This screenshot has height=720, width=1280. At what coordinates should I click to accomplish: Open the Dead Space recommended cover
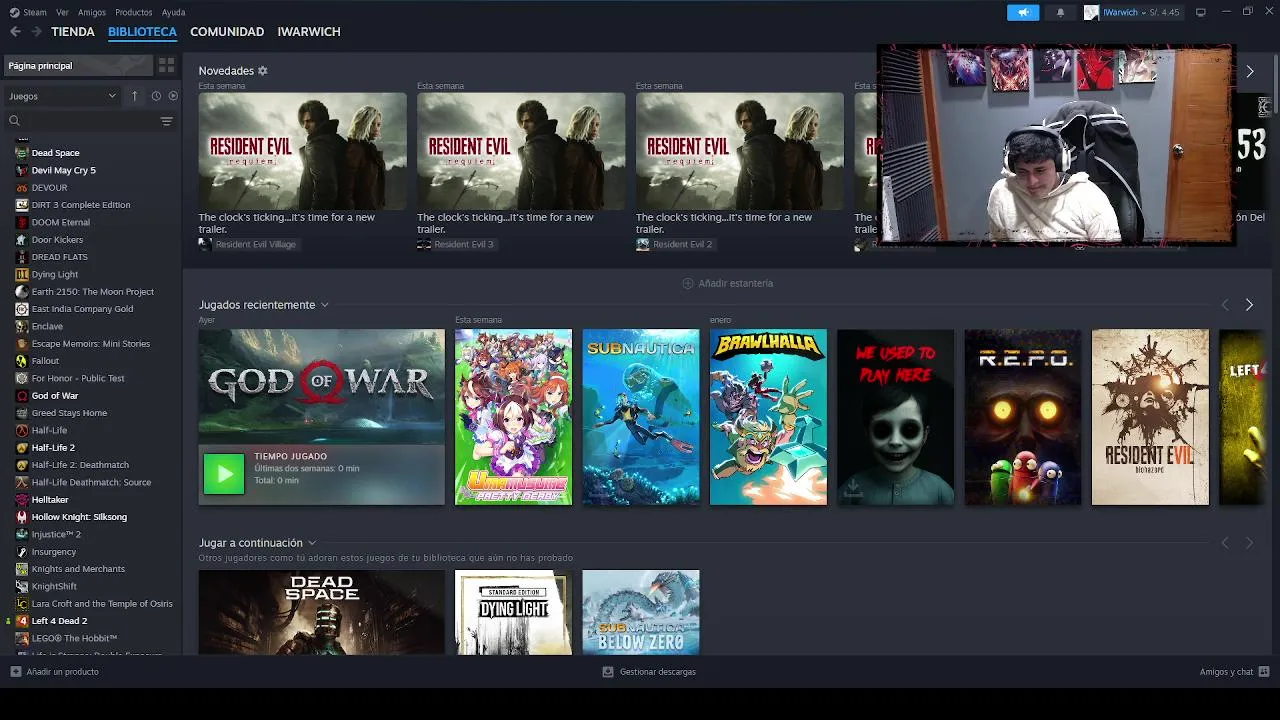point(321,612)
